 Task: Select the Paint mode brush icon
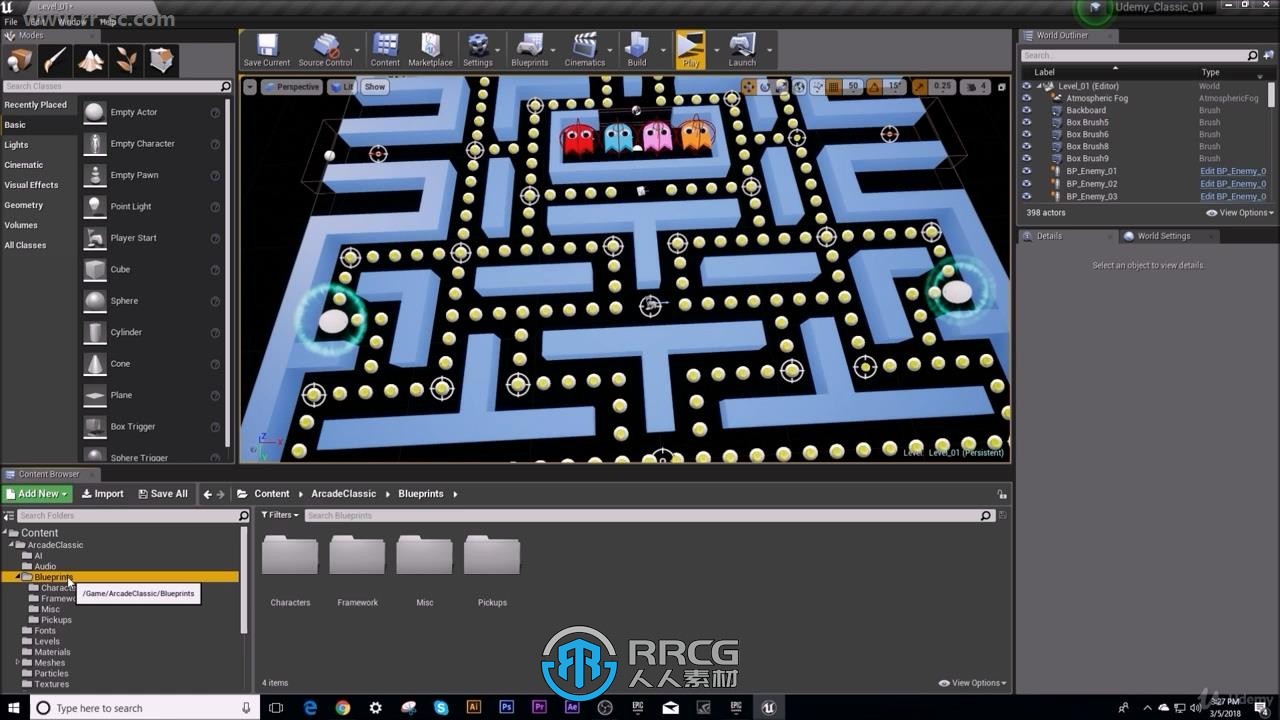(55, 61)
